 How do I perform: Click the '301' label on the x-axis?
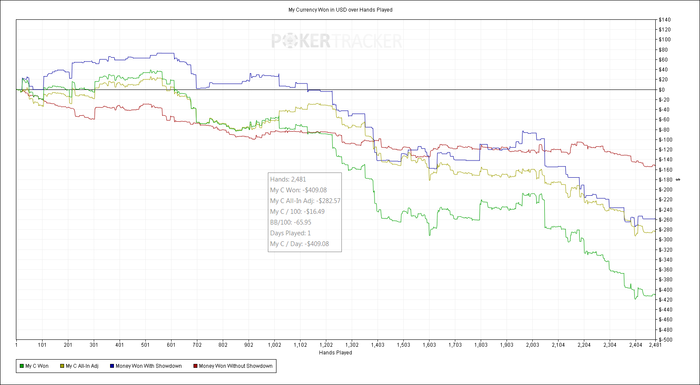click(x=94, y=345)
